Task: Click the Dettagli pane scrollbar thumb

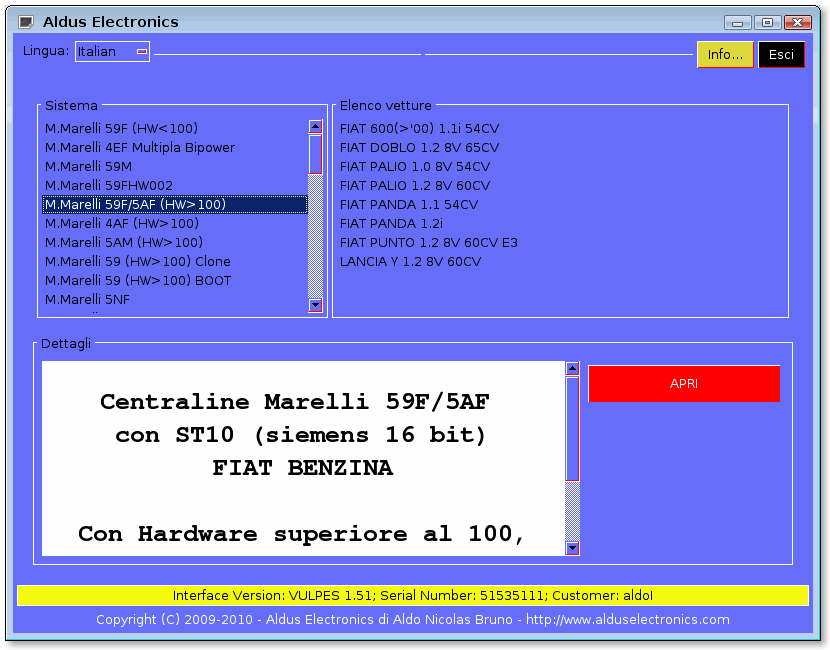Action: point(572,429)
